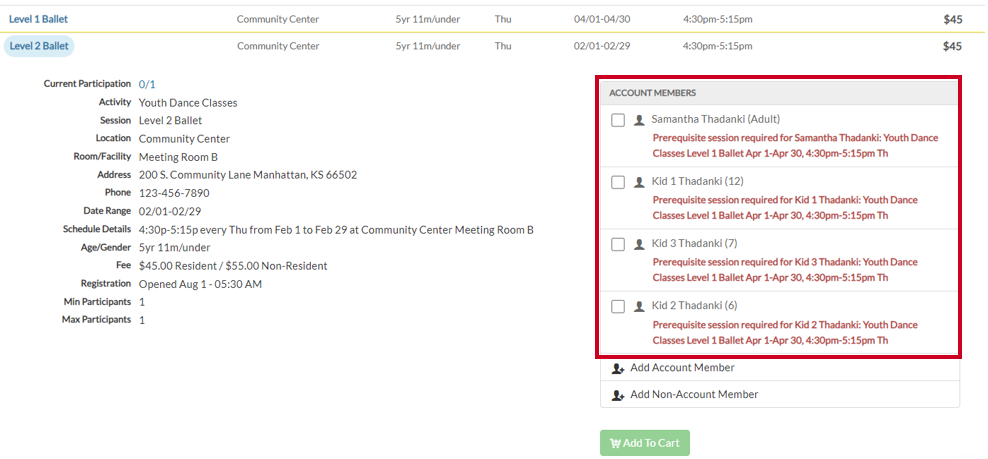Click person icon beside Samantha Thadanki
The width and height of the screenshot is (988, 459).
(x=639, y=120)
